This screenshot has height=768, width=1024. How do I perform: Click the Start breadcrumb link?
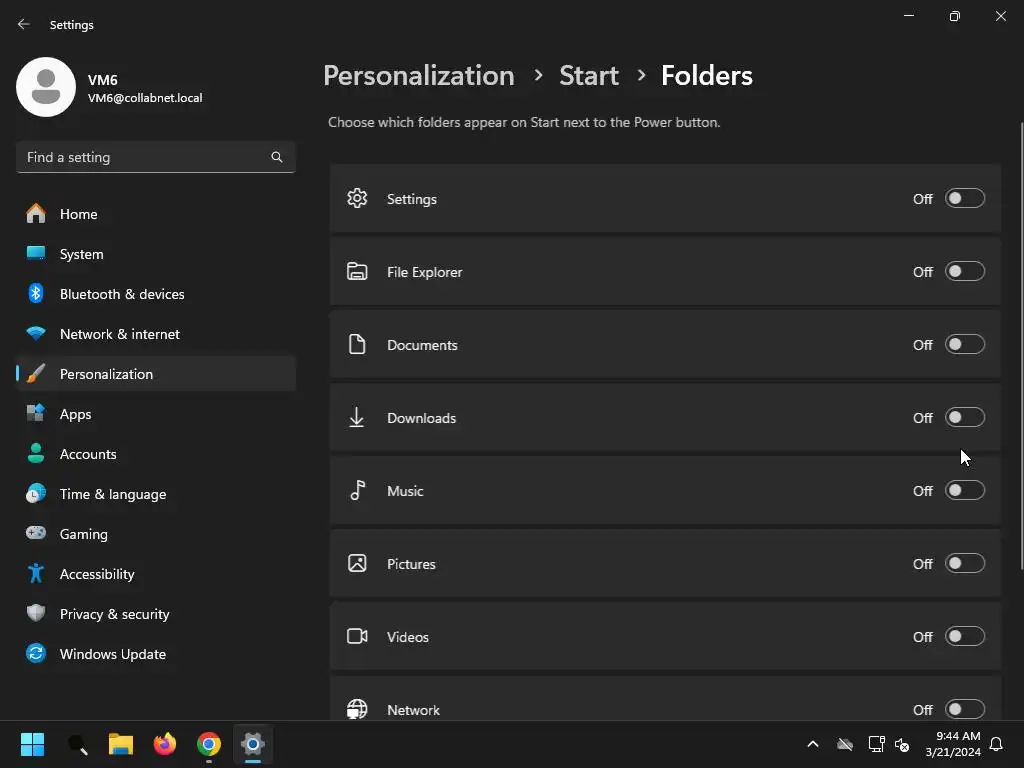(x=589, y=75)
